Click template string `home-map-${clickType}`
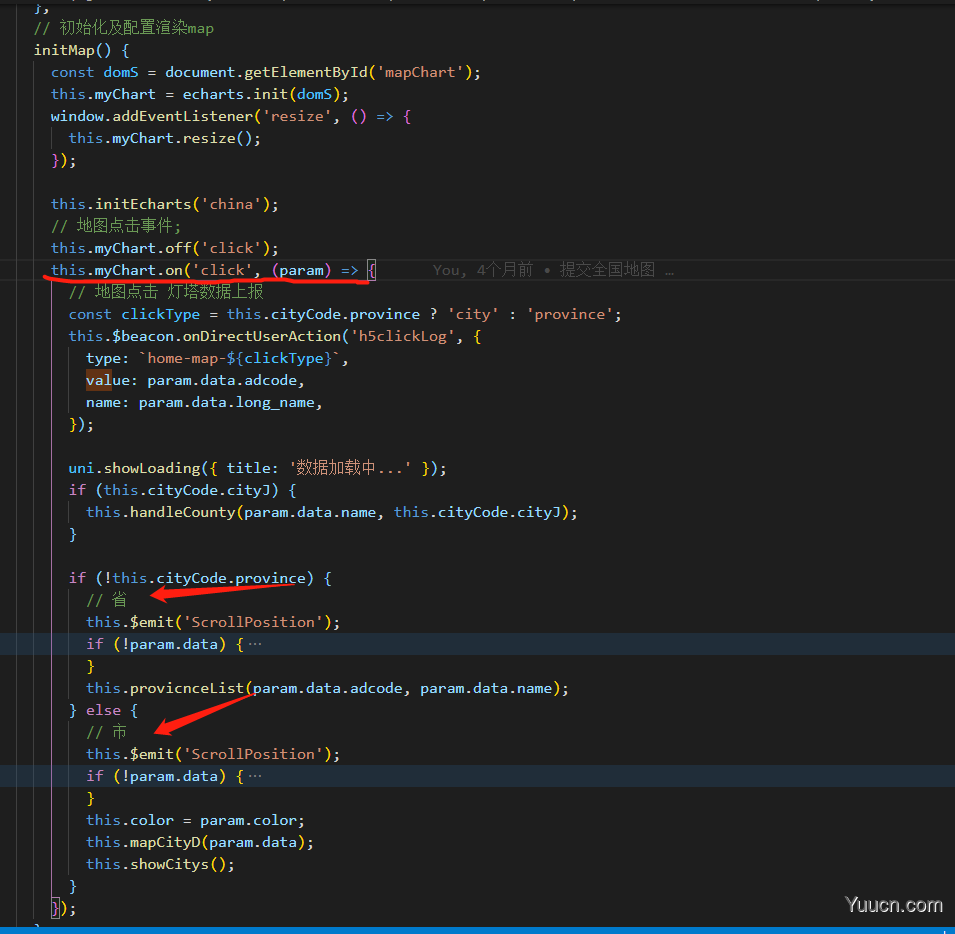 pyautogui.click(x=239, y=358)
